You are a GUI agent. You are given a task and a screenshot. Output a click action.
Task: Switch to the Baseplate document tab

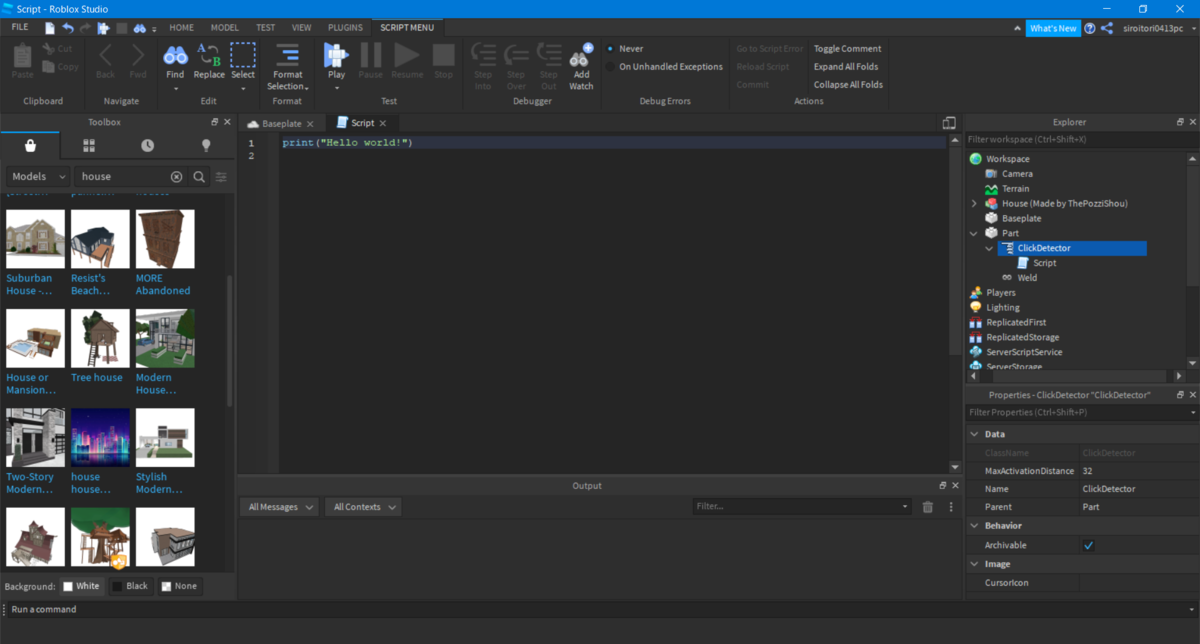(280, 123)
